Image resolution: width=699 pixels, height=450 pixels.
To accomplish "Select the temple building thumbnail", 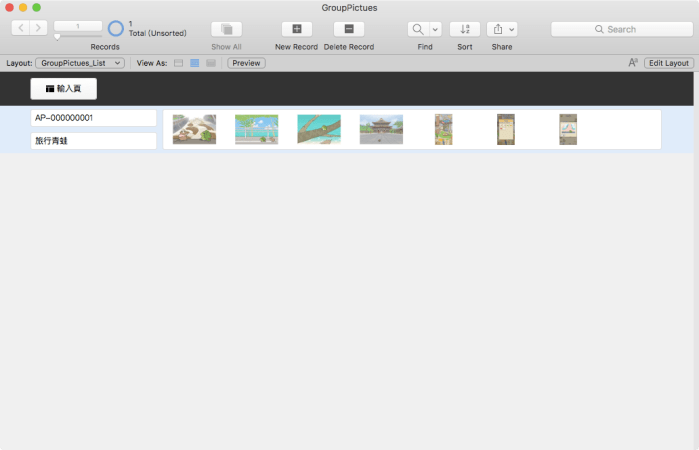I will (x=381, y=129).
